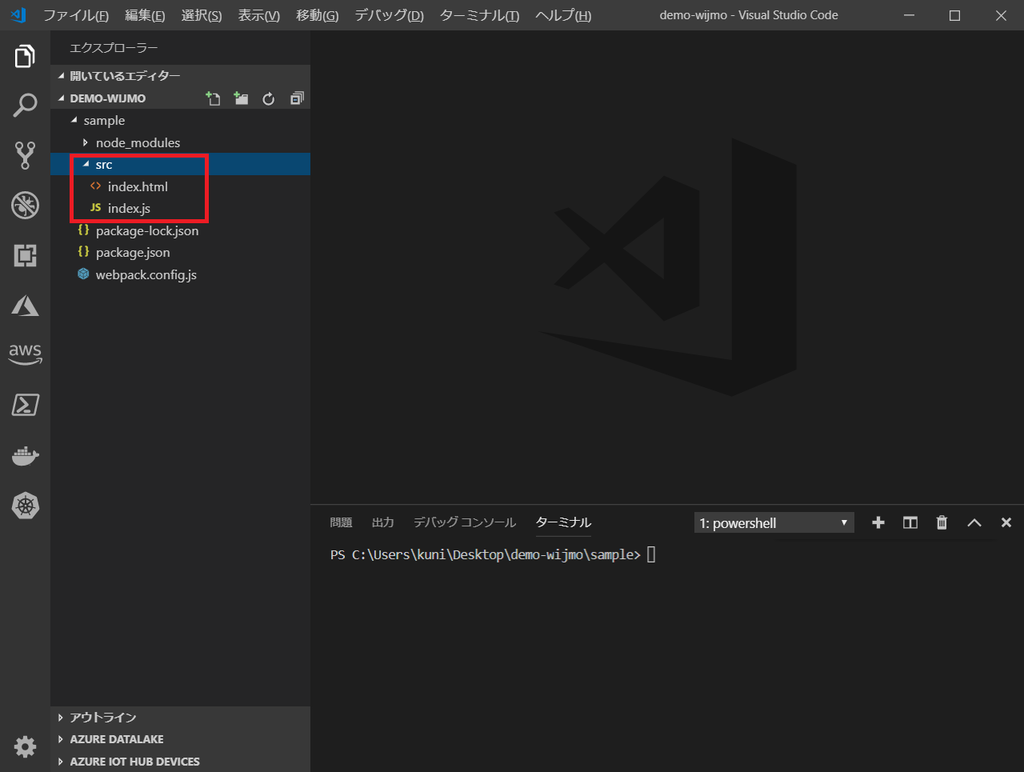This screenshot has height=772, width=1024.
Task: Open the ヘルプ(H) menu
Action: coord(563,15)
